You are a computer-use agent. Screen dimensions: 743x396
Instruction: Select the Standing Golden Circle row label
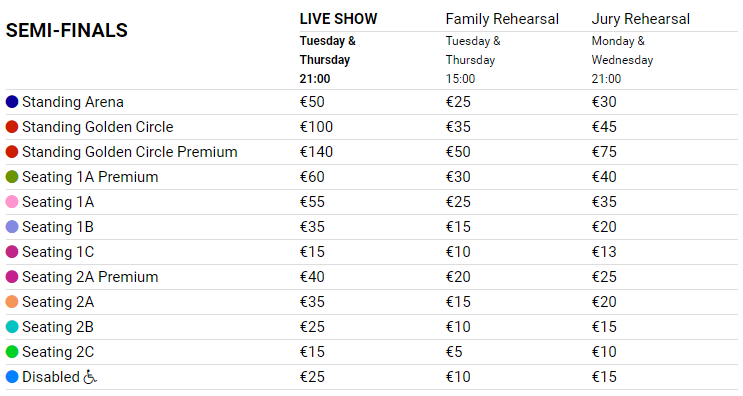(98, 127)
